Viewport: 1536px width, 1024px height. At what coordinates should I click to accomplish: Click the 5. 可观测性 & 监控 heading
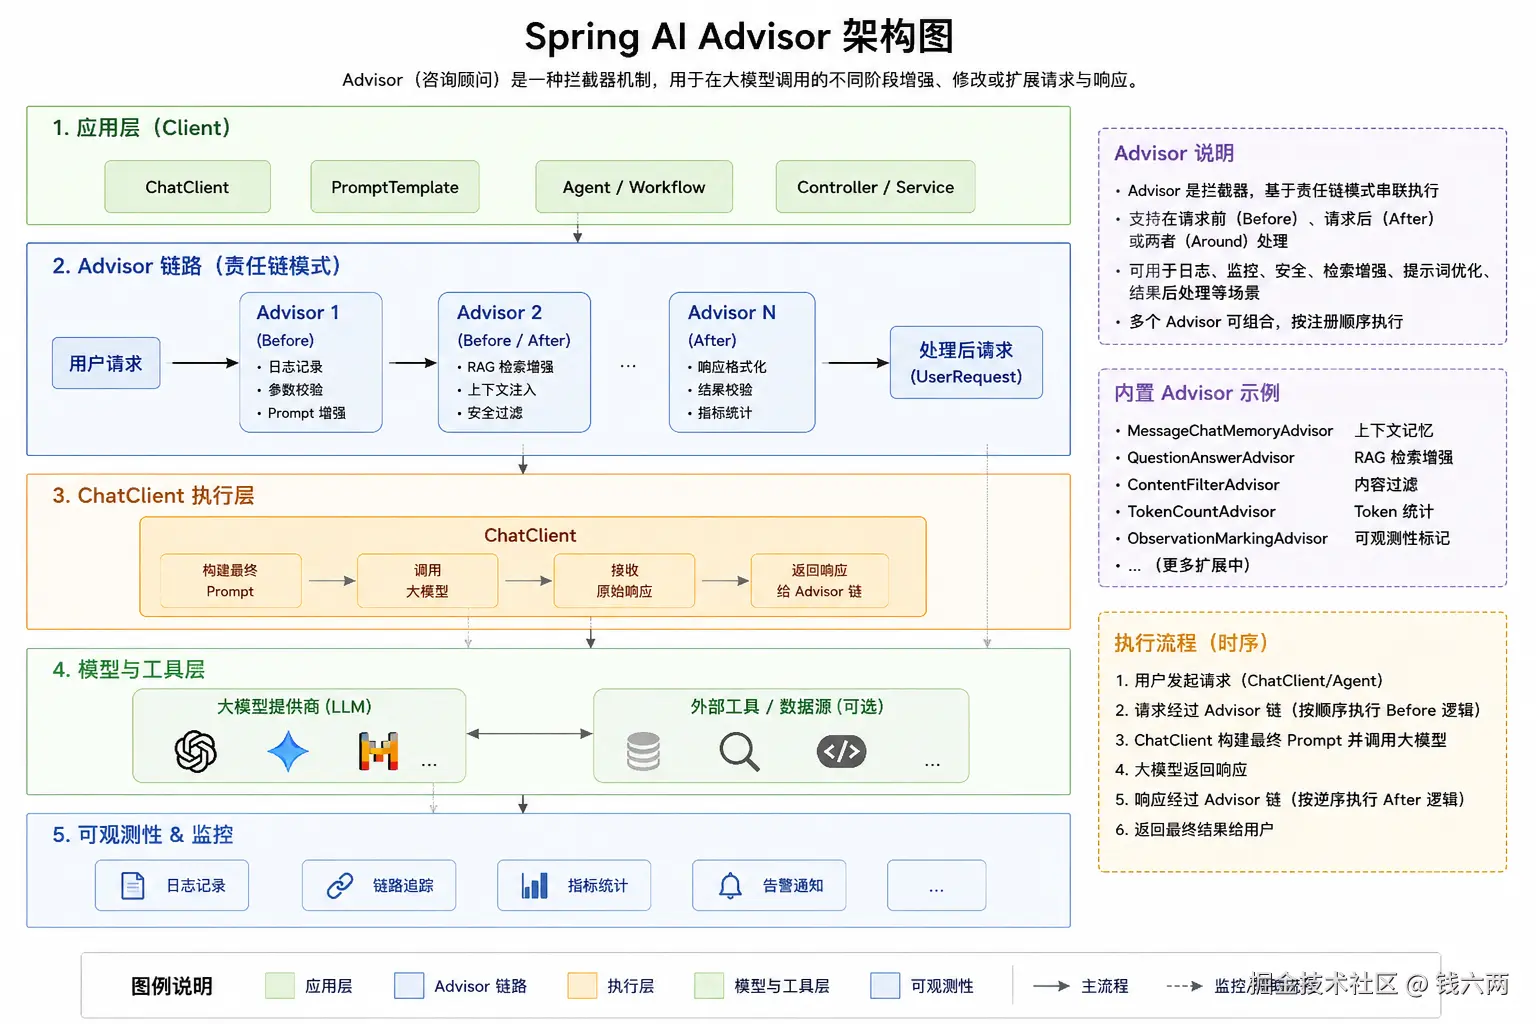coord(142,835)
